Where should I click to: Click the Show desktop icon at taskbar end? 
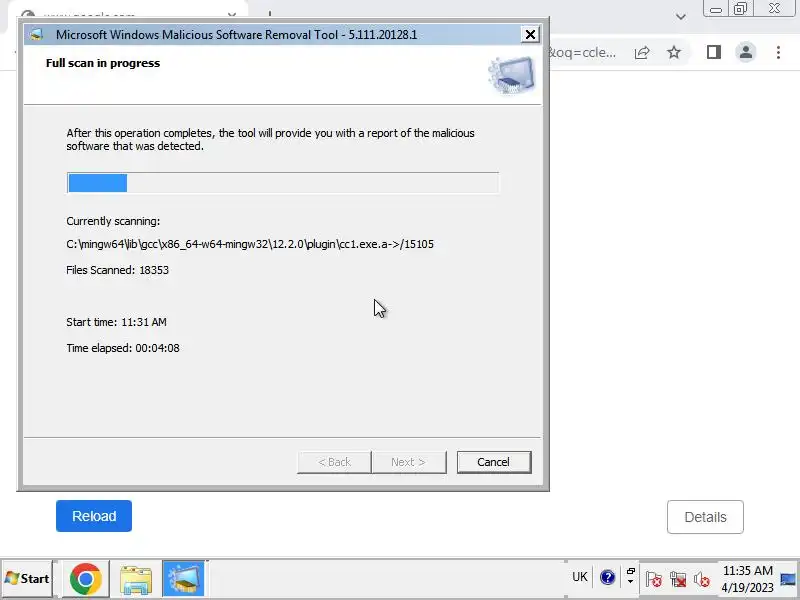tap(788, 579)
